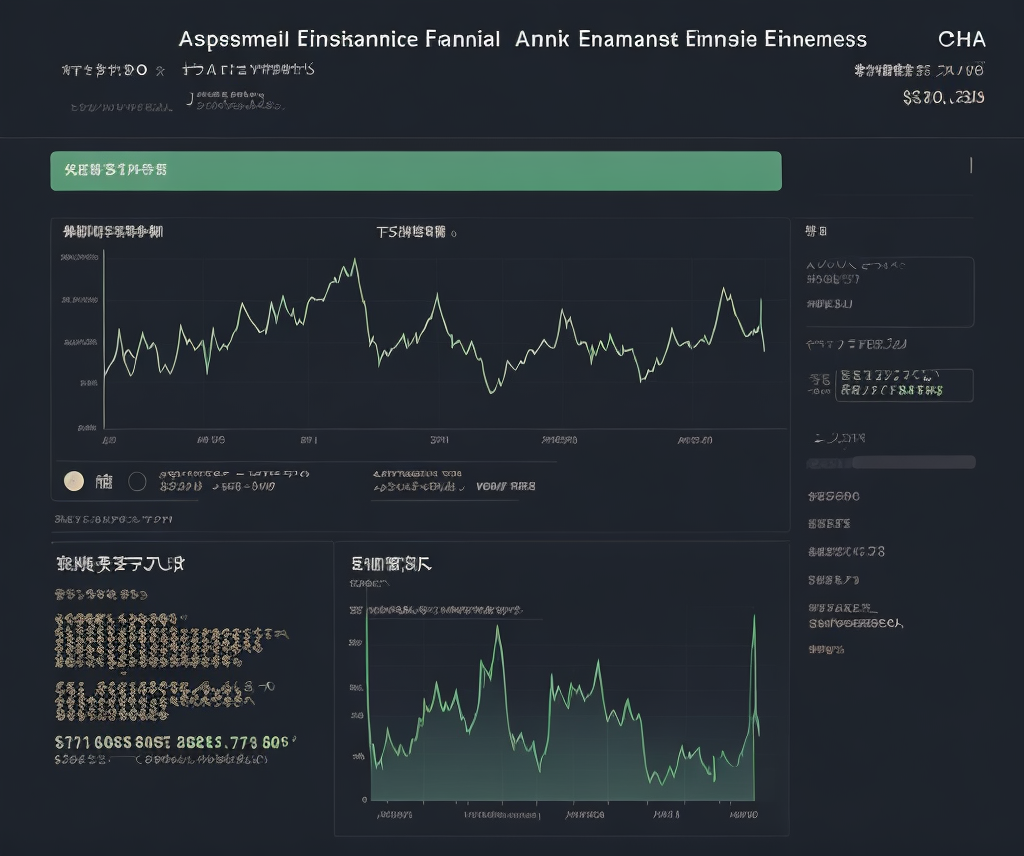1024x856 pixels.
Task: Click the first text entry in the right sidebar list
Action: pos(833,496)
